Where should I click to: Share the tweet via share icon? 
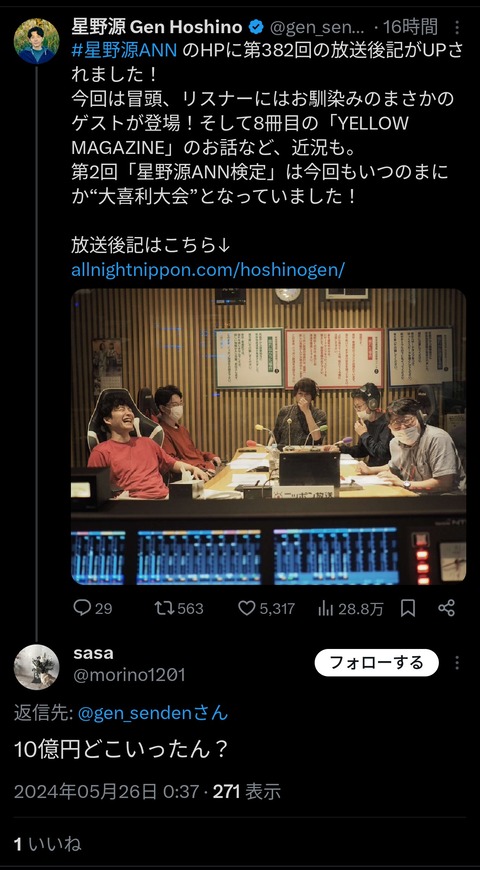(447, 608)
